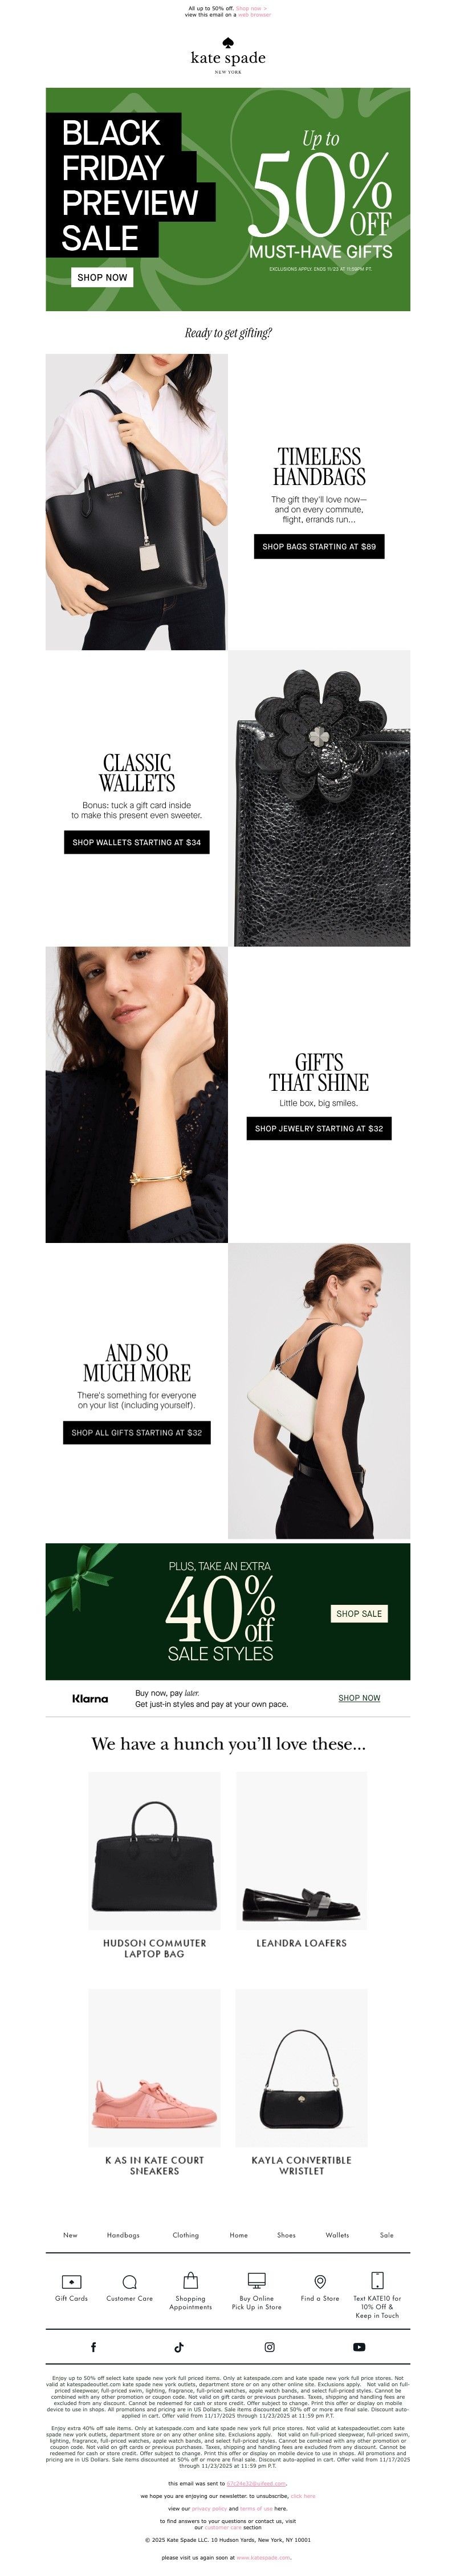Click the SHOP SALE button
Image resolution: width=456 pixels, height=2576 pixels.
tap(359, 1614)
